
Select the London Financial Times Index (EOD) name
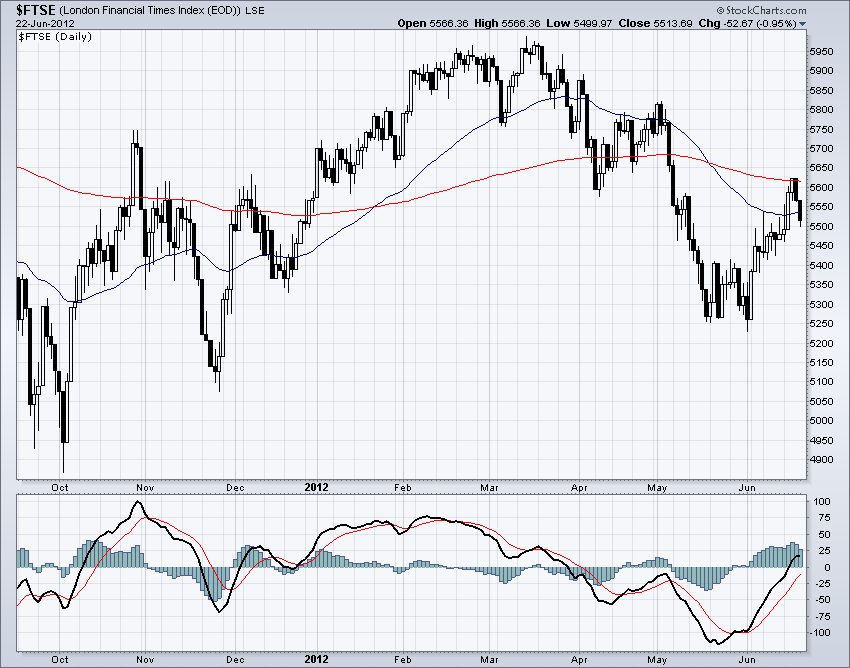pyautogui.click(x=149, y=10)
